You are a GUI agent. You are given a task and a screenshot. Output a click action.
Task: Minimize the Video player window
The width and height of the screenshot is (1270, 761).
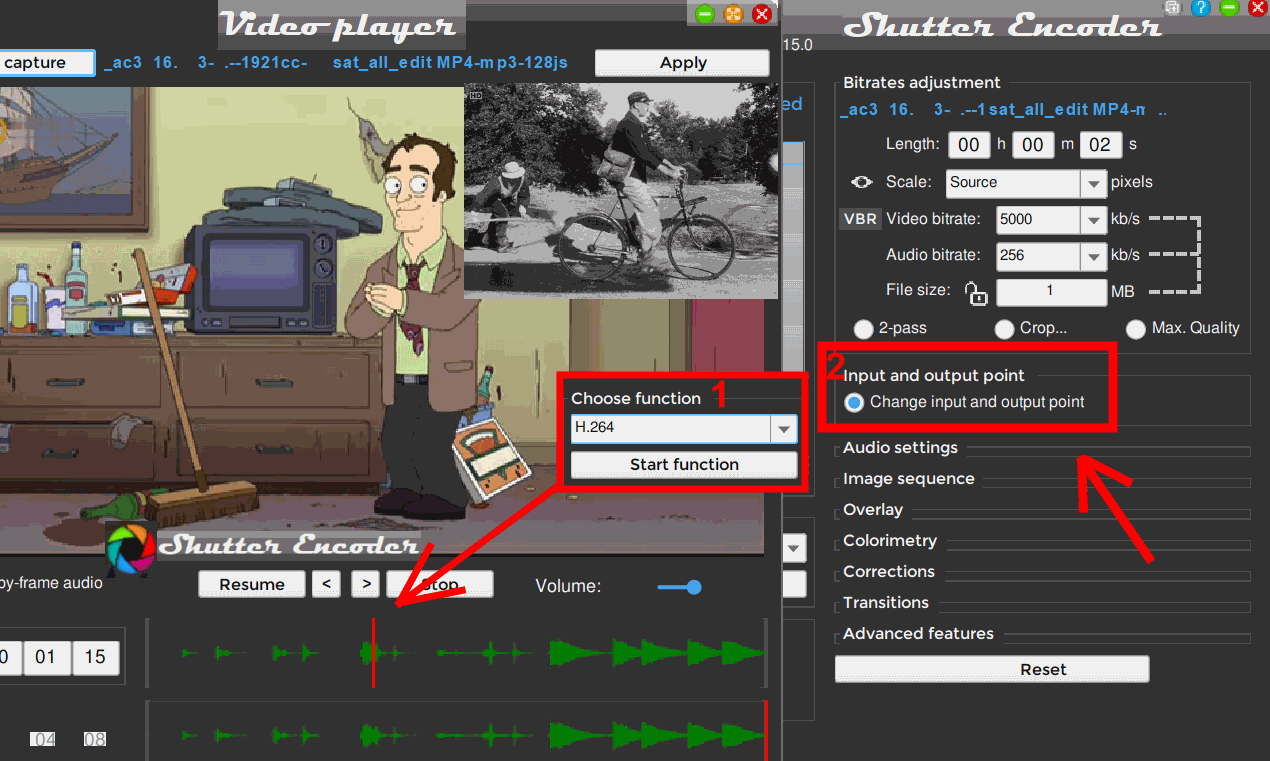[705, 14]
